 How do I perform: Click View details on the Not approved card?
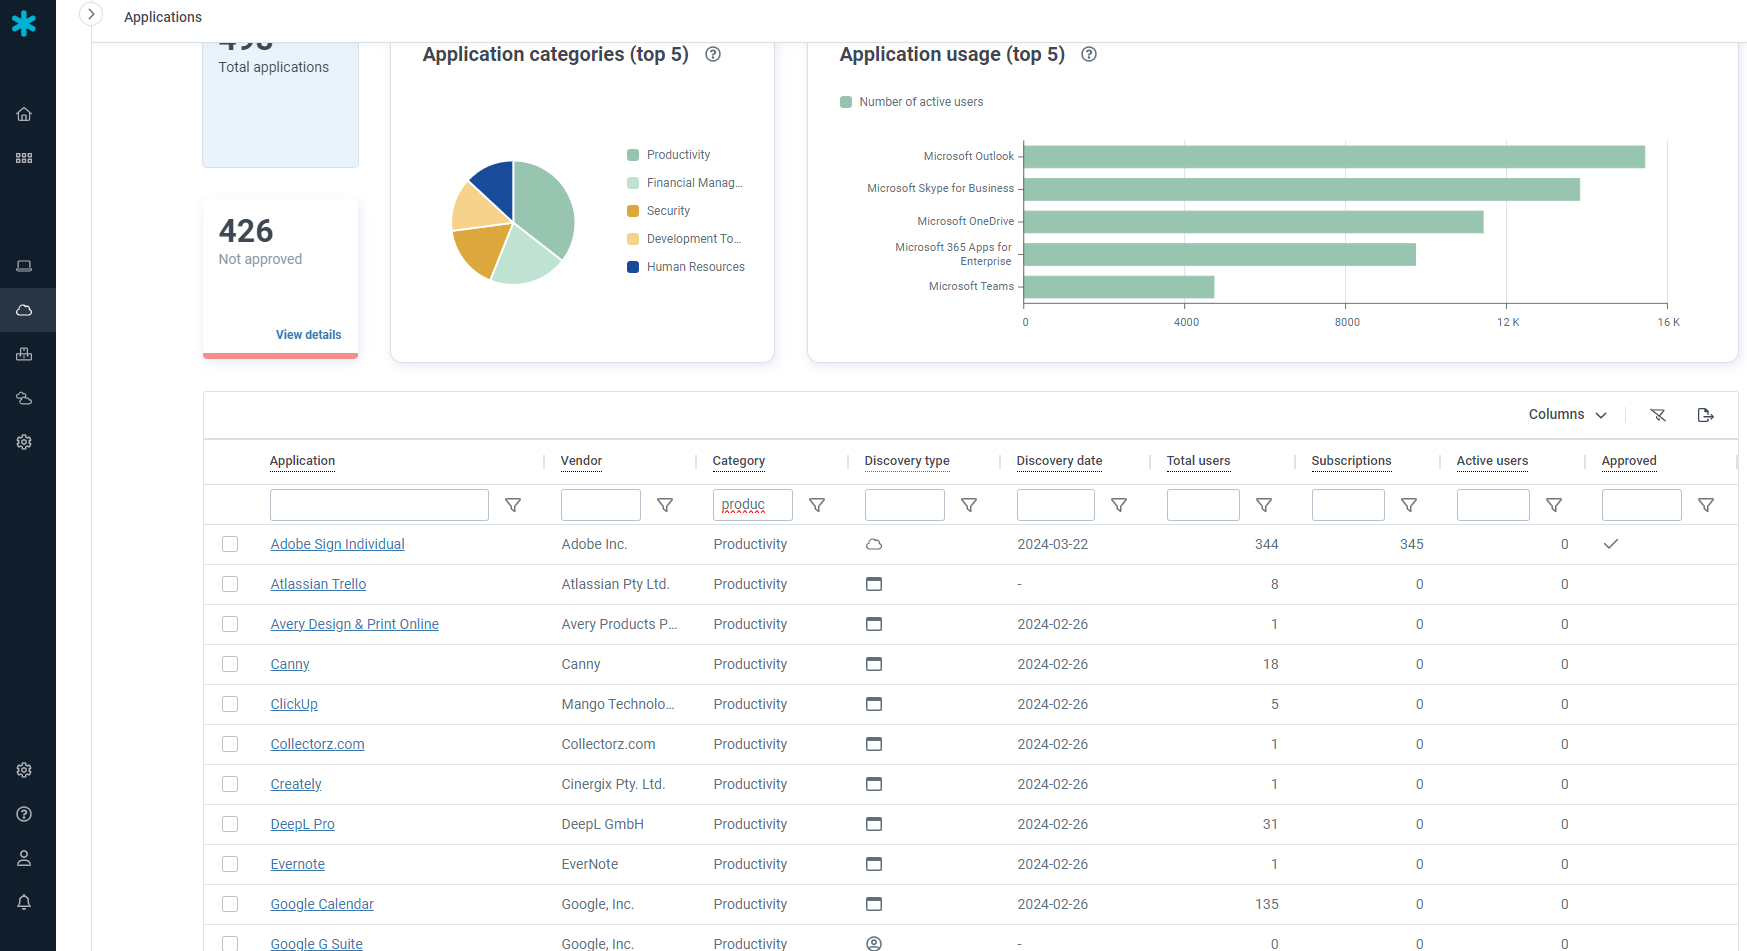click(308, 335)
